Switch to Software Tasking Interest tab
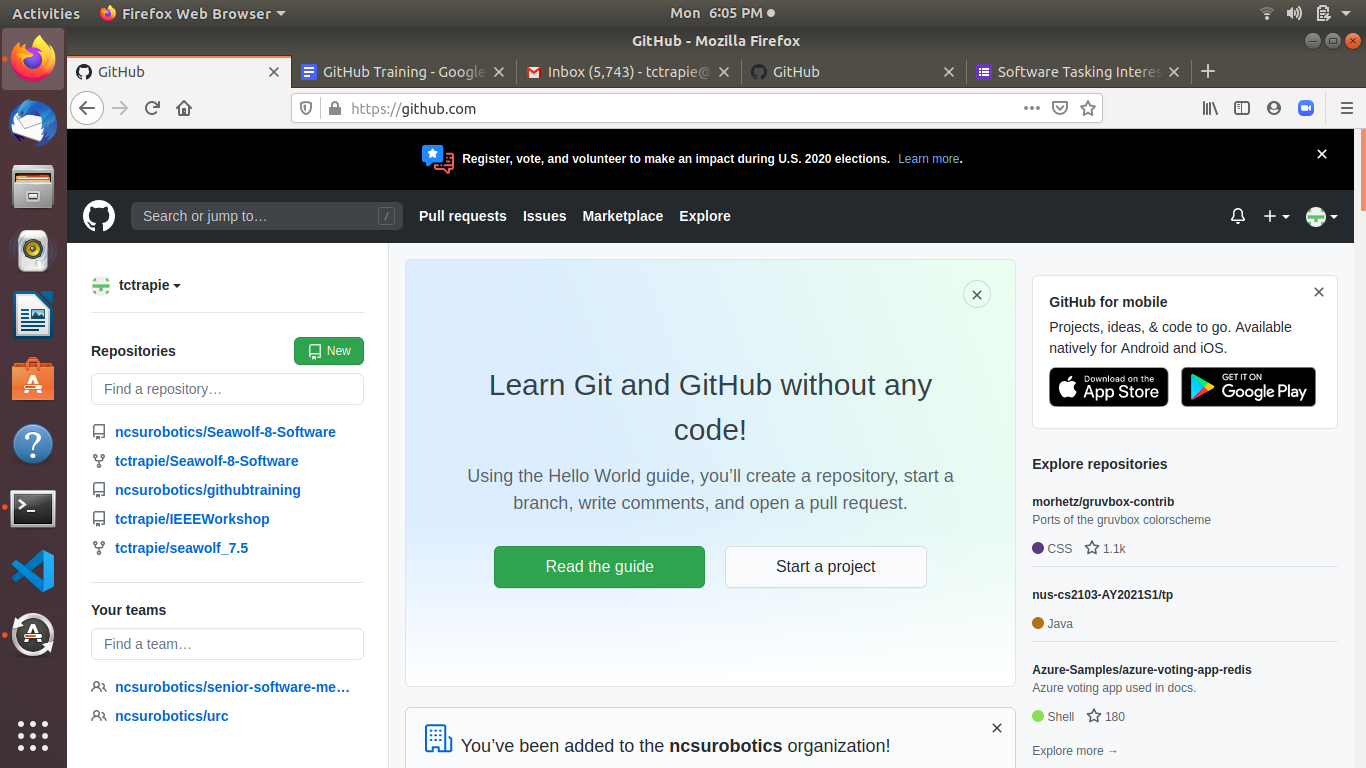This screenshot has width=1366, height=768. tap(1079, 72)
